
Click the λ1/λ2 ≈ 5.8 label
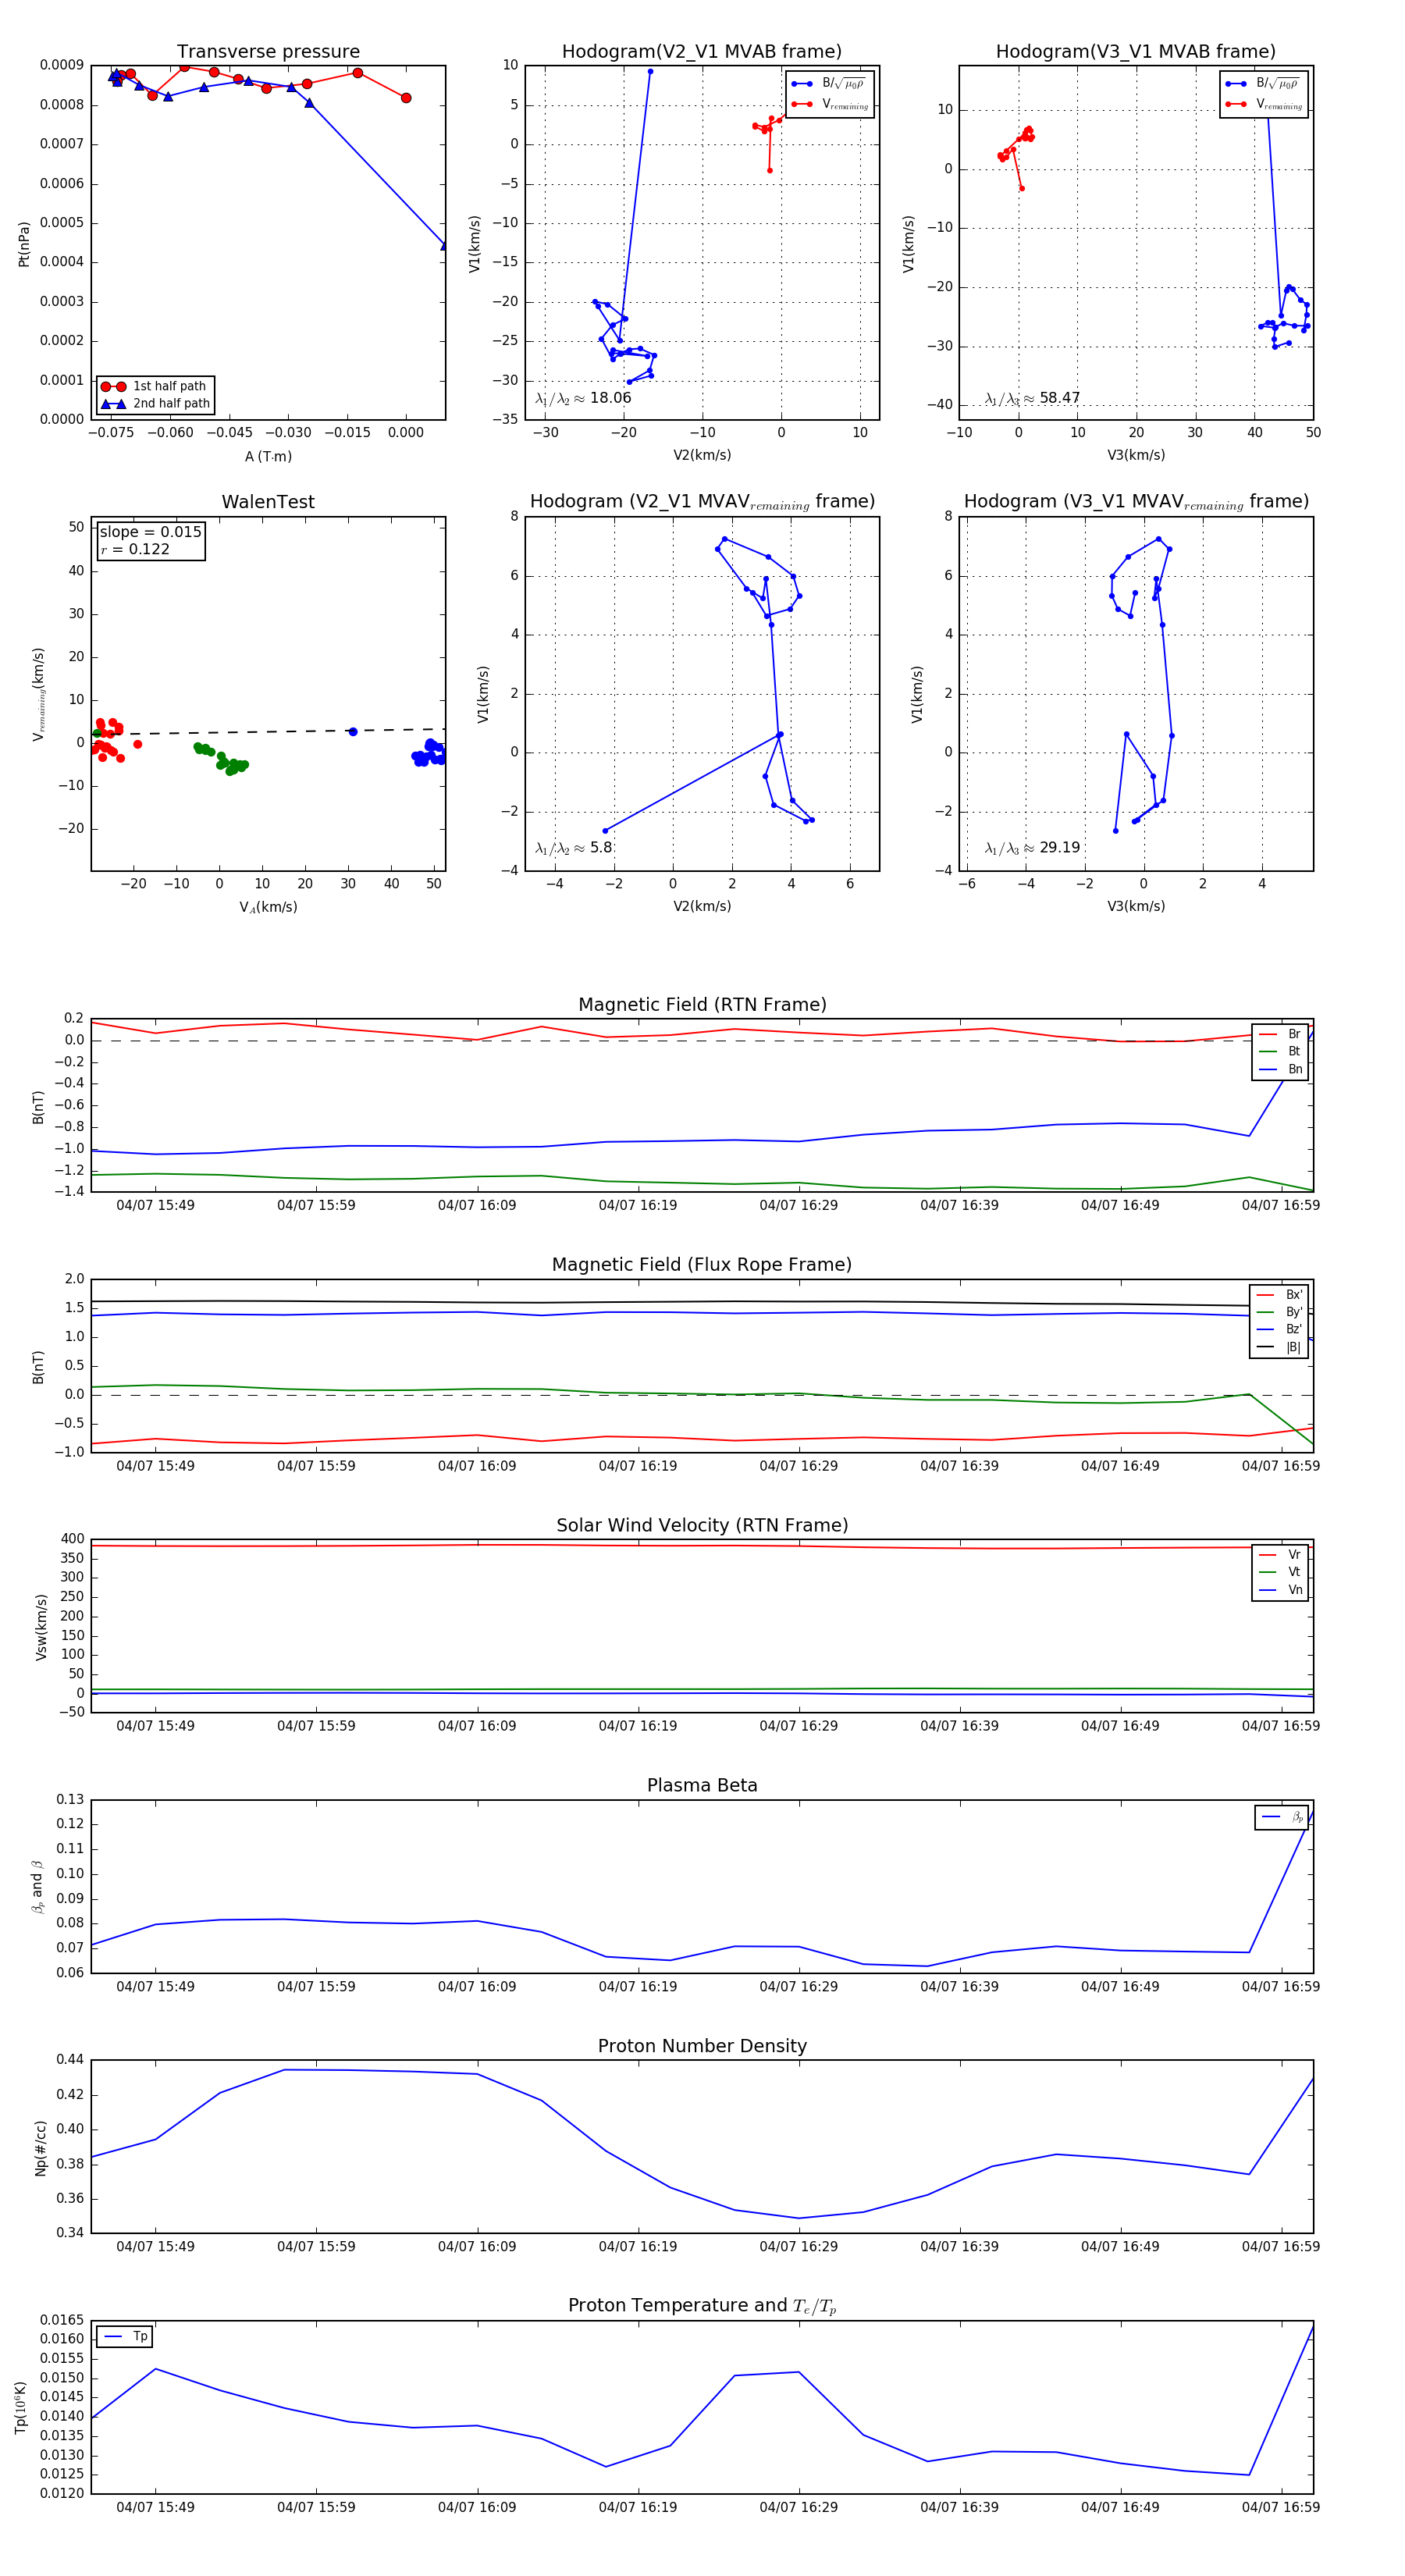tap(574, 848)
